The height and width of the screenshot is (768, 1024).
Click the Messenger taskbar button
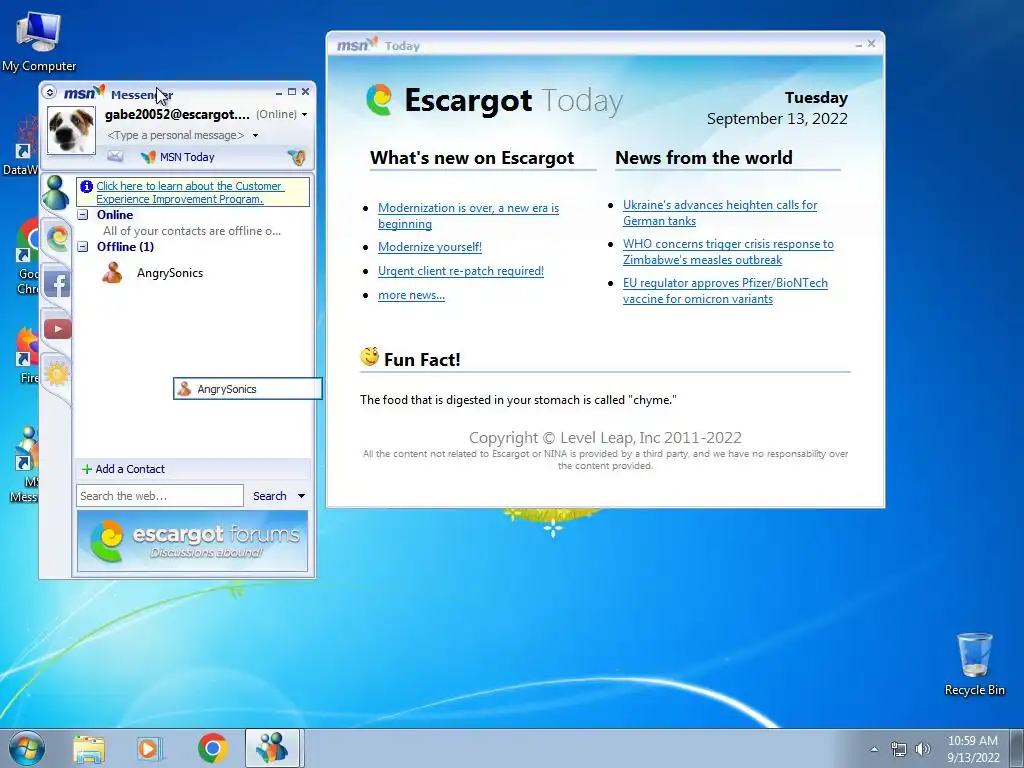(272, 748)
